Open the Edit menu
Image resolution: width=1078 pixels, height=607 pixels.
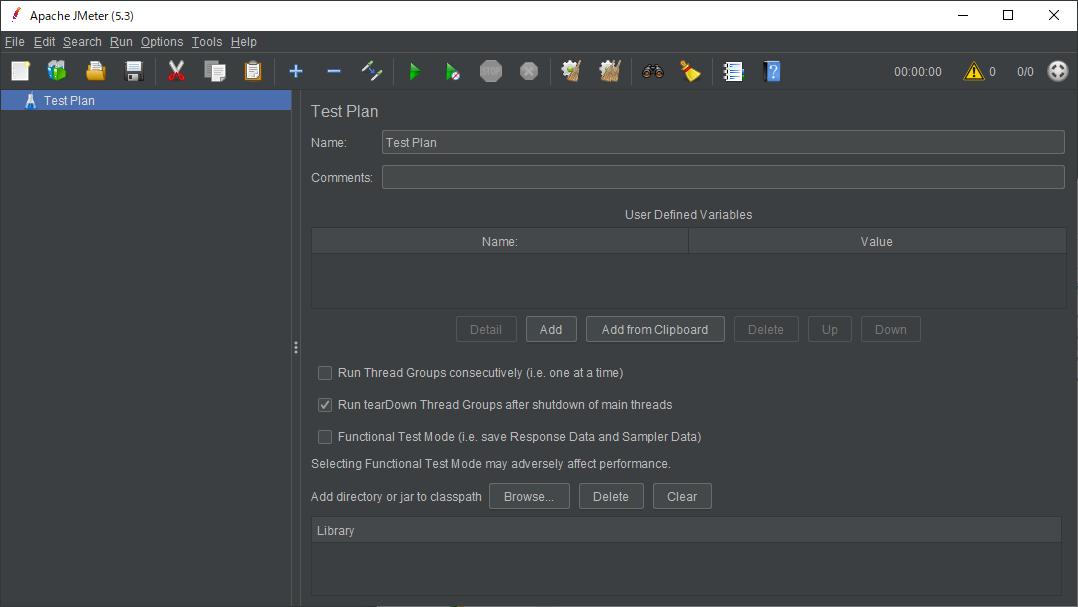click(44, 42)
